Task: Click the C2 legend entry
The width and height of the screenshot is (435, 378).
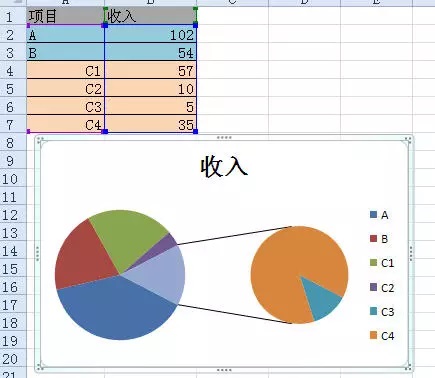Action: click(382, 287)
